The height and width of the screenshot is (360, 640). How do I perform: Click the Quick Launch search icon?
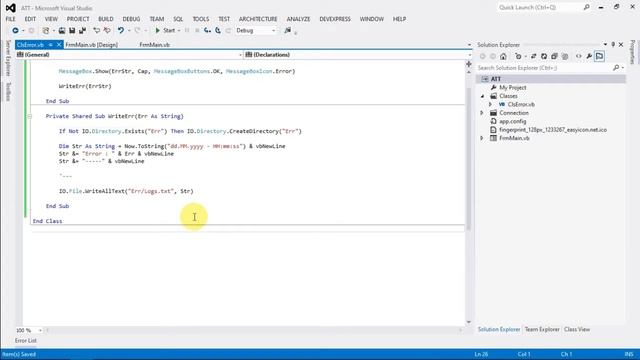pos(587,7)
